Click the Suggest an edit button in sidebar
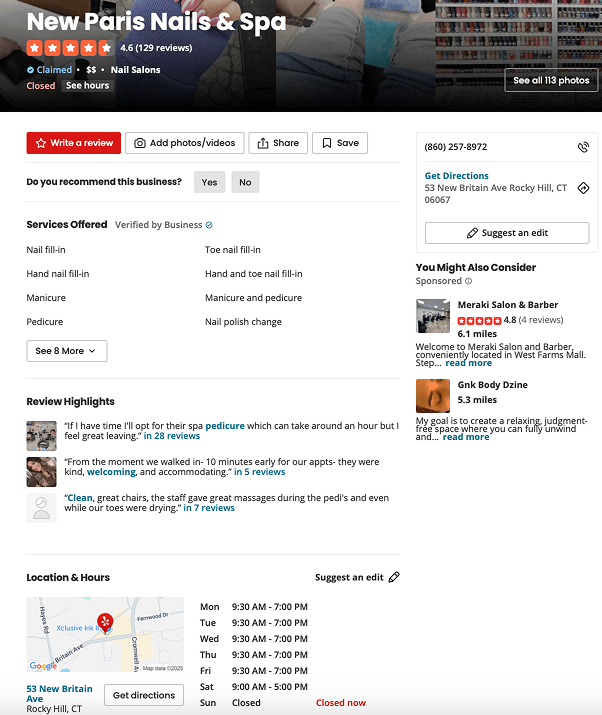The image size is (602, 715). point(507,233)
